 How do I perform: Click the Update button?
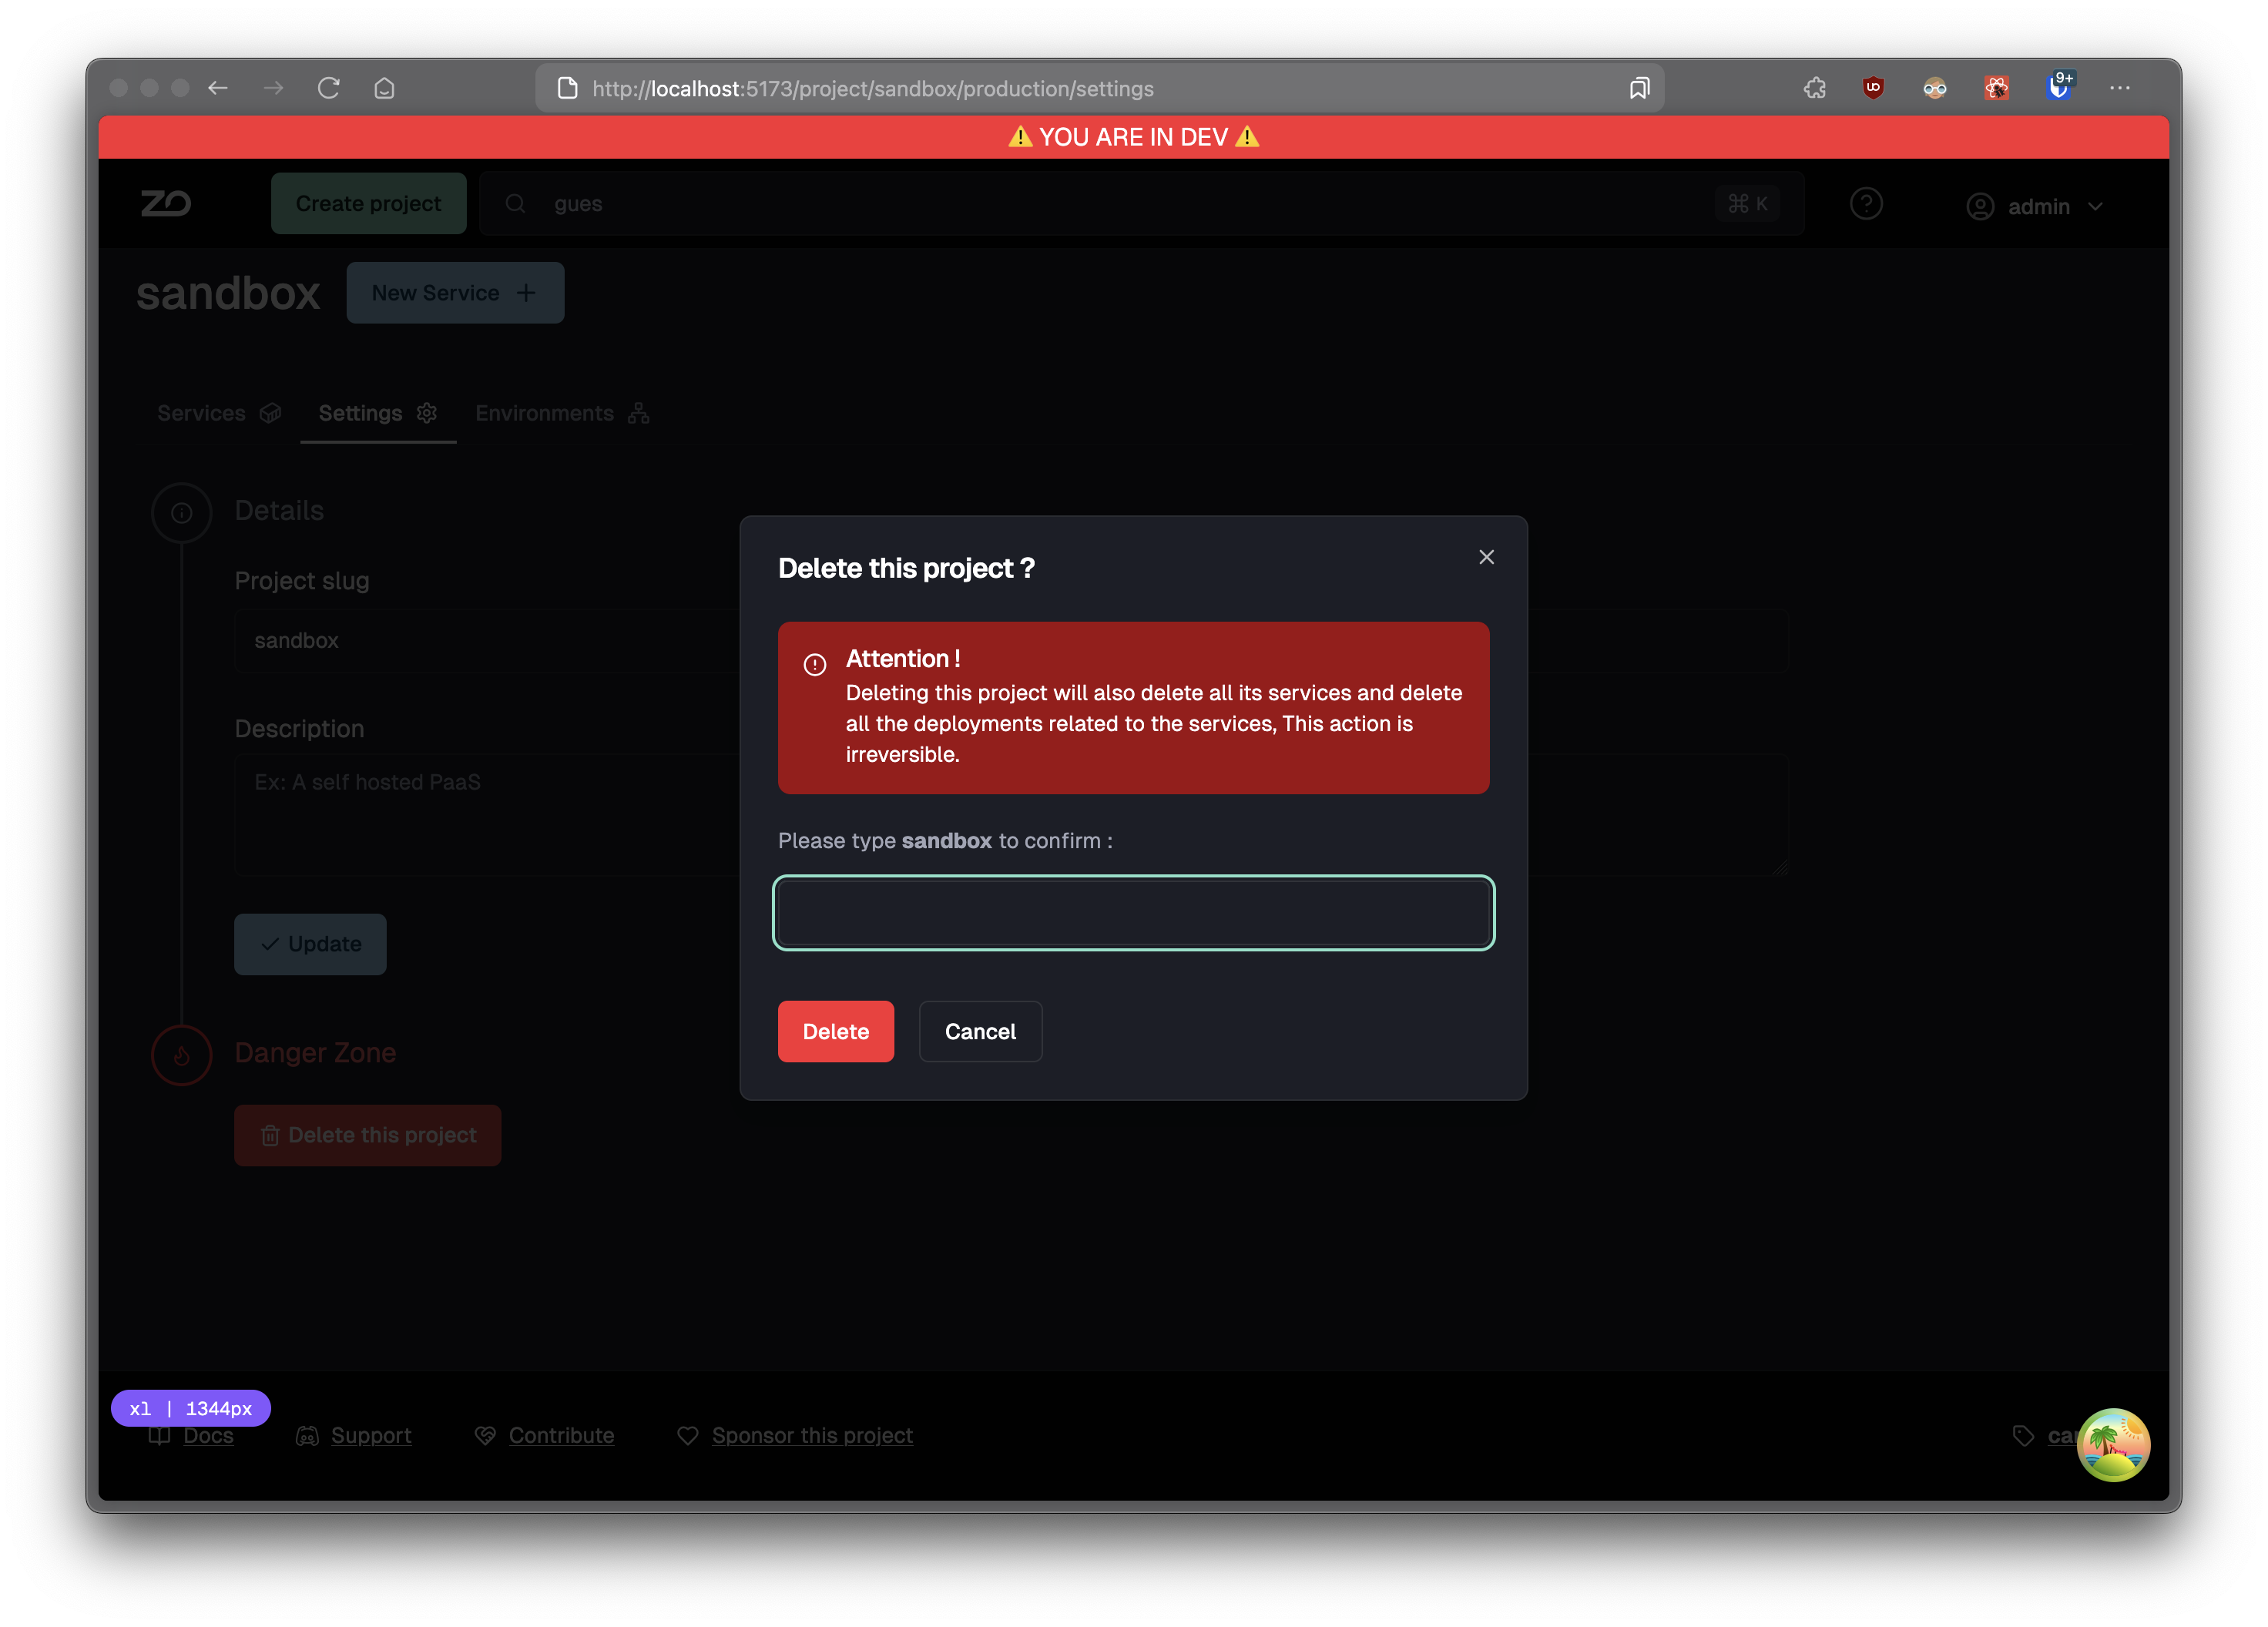[x=310, y=944]
